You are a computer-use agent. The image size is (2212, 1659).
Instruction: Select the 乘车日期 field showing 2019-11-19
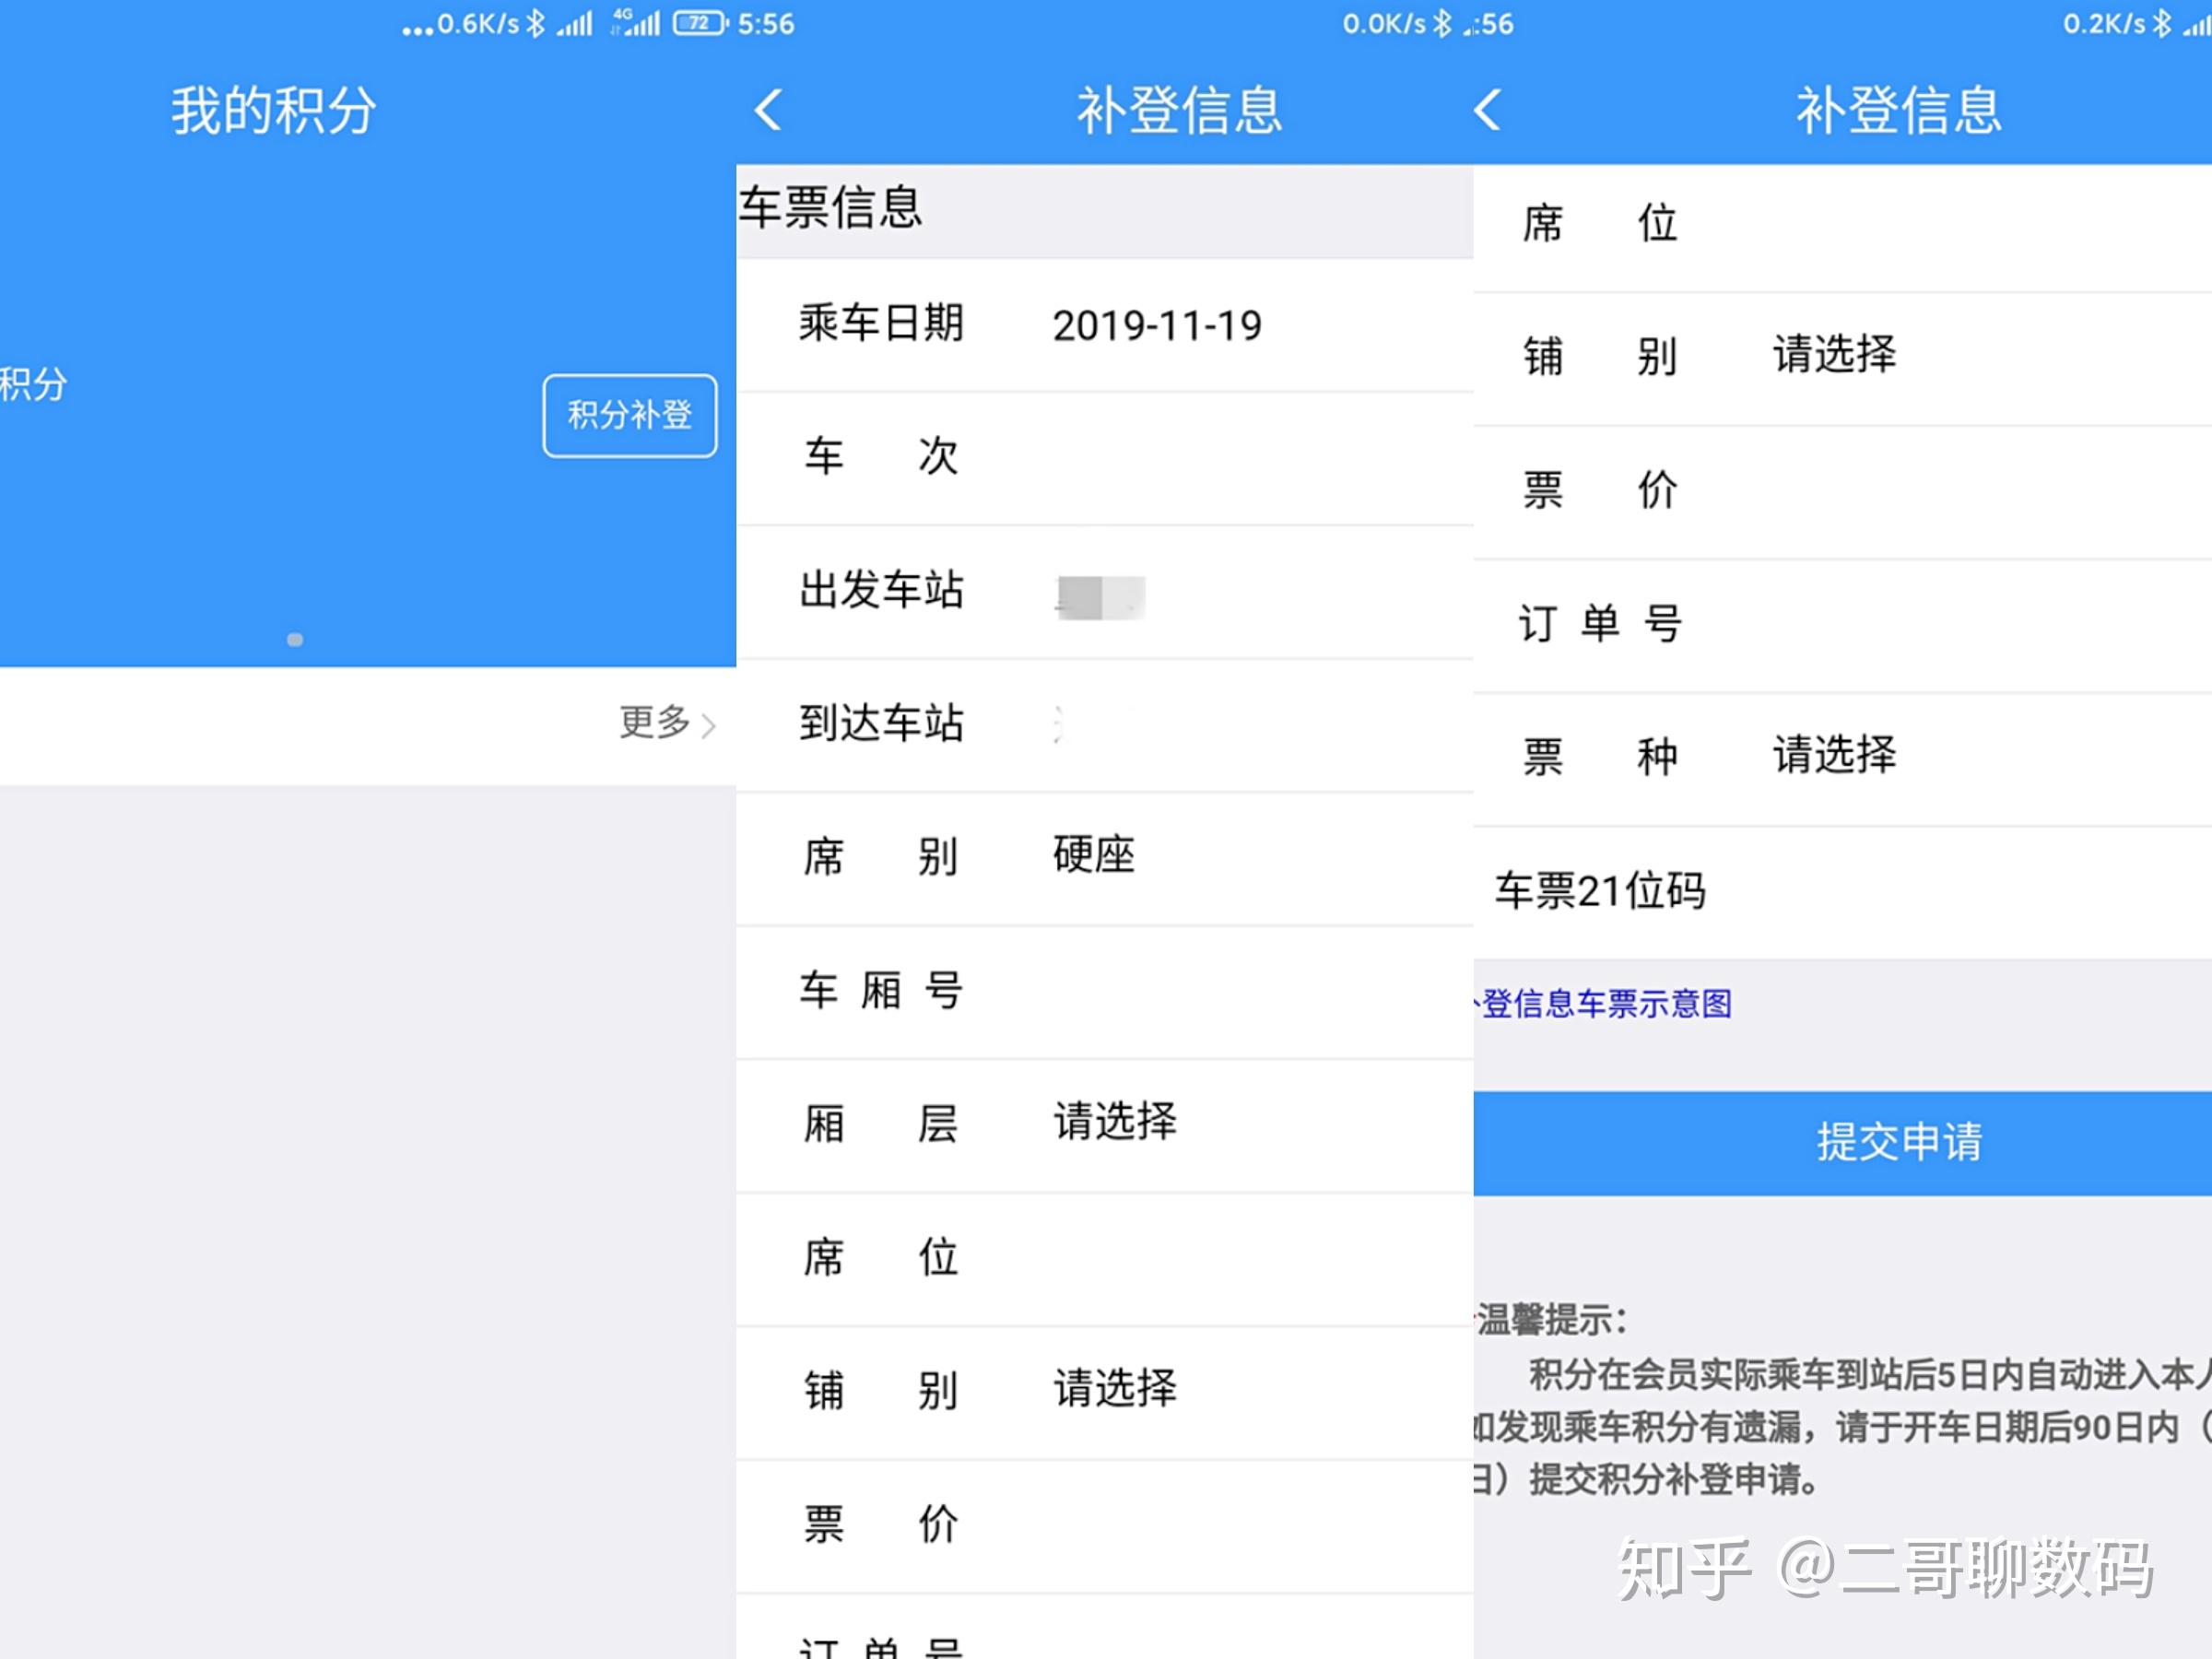point(1105,325)
